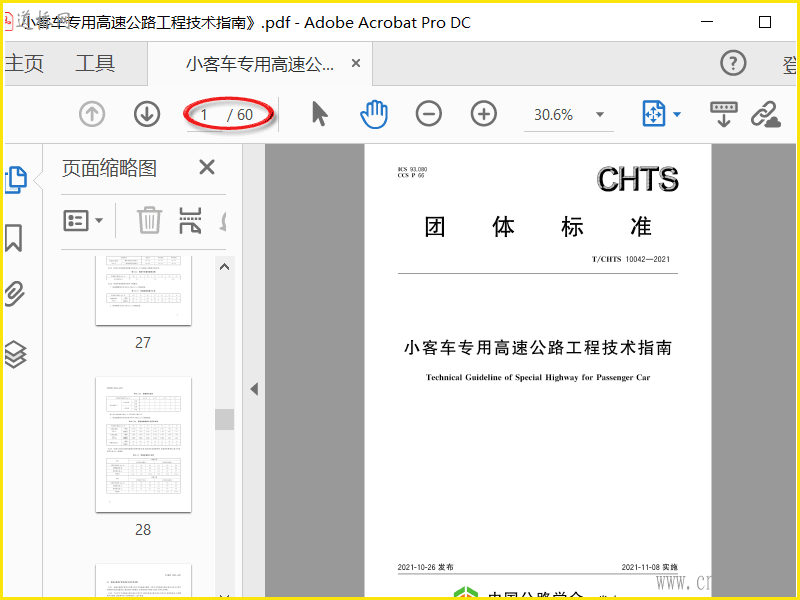Click the fit page view icon
Image resolution: width=800 pixels, height=600 pixels.
tap(654, 113)
